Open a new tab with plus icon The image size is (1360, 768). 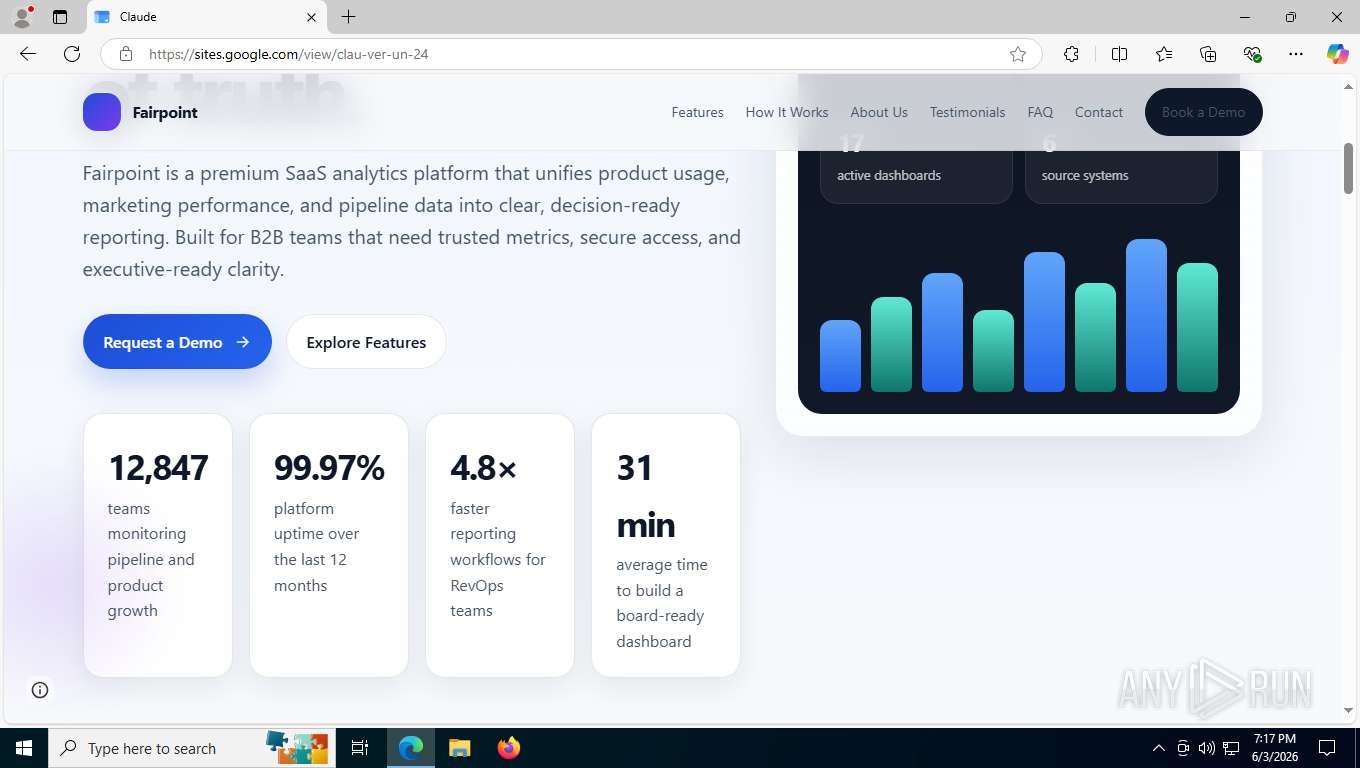(348, 17)
